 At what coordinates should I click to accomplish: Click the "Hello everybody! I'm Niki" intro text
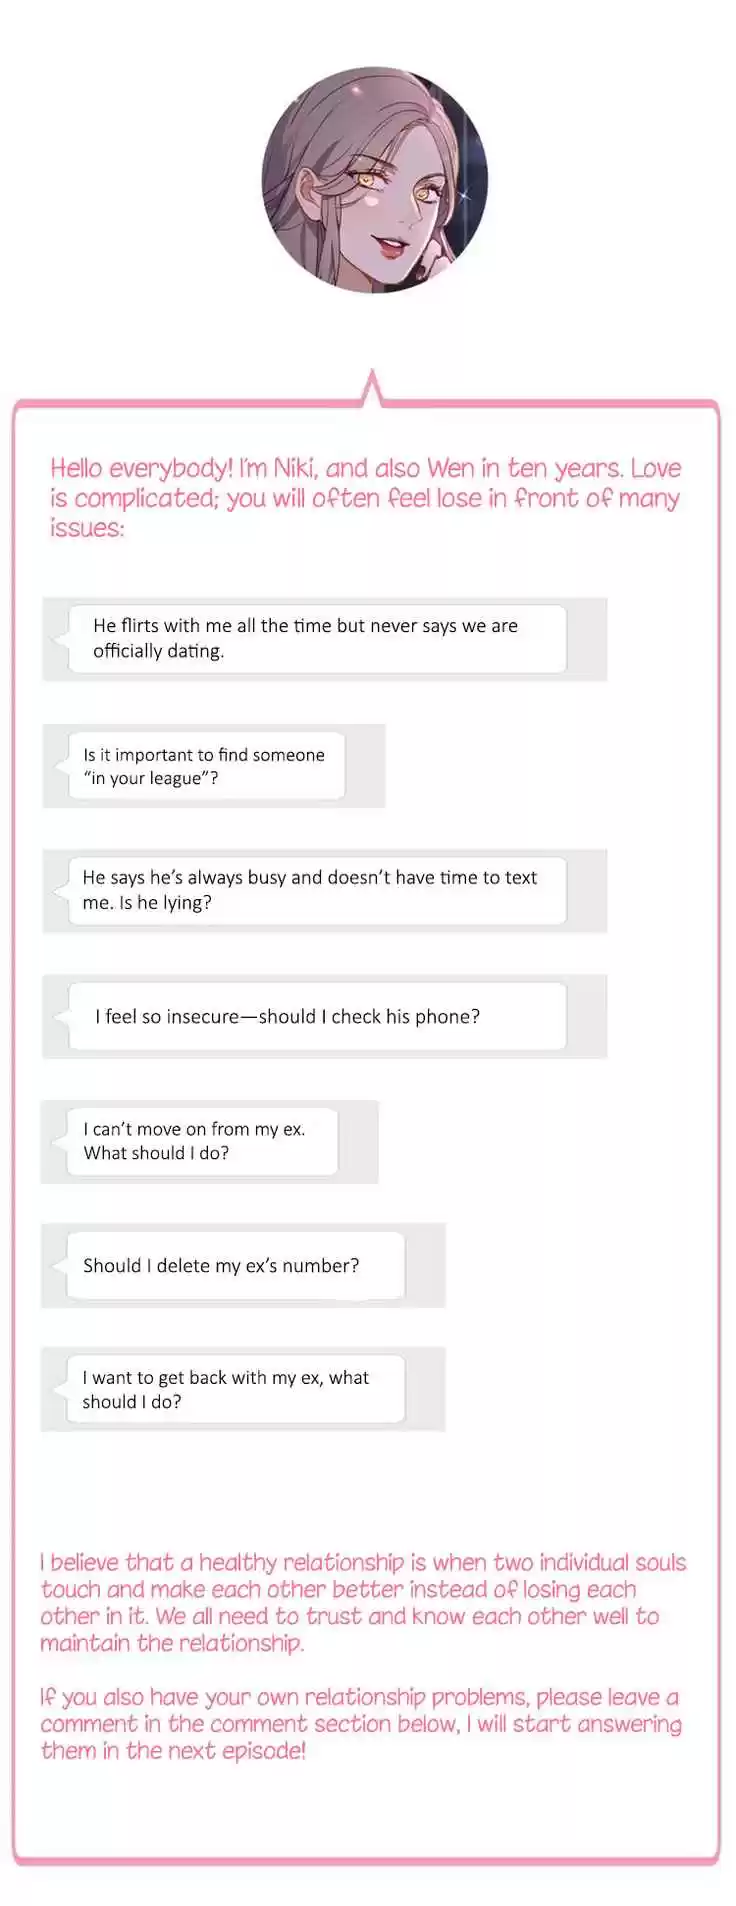[365, 497]
